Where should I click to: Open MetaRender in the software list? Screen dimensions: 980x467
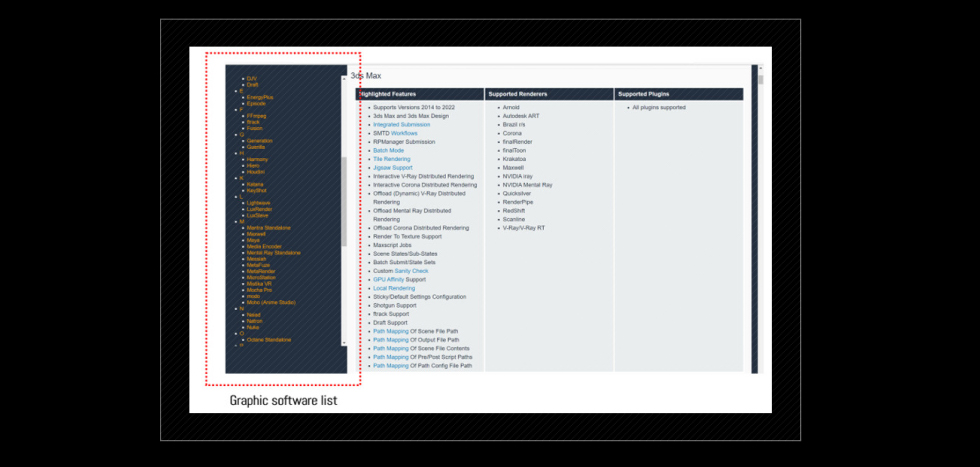click(261, 271)
